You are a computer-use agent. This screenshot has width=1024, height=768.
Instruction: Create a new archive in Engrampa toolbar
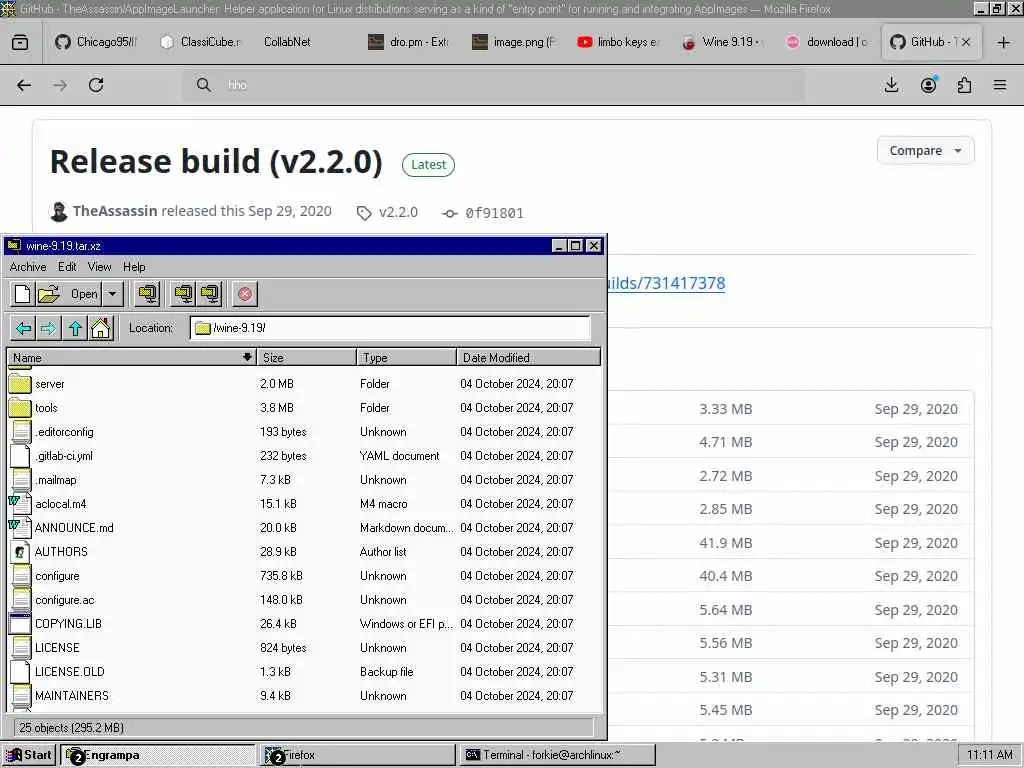(22, 294)
